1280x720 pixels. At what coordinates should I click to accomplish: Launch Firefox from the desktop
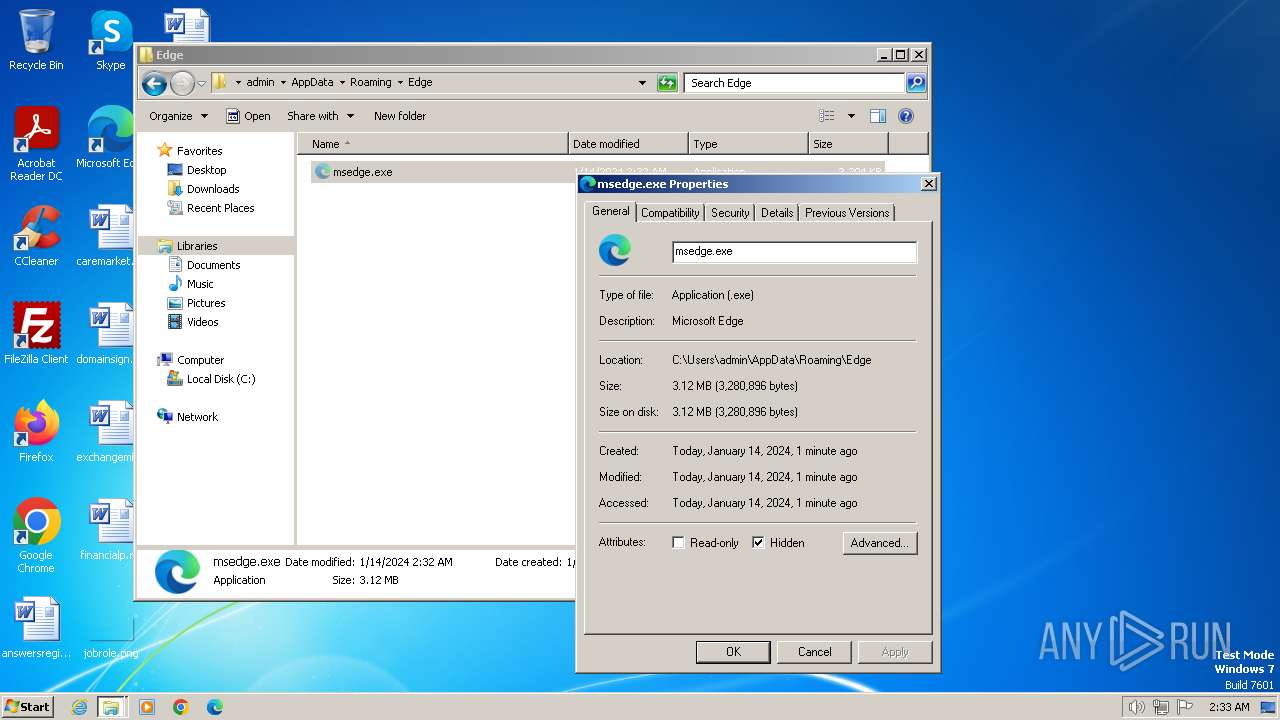click(x=36, y=432)
